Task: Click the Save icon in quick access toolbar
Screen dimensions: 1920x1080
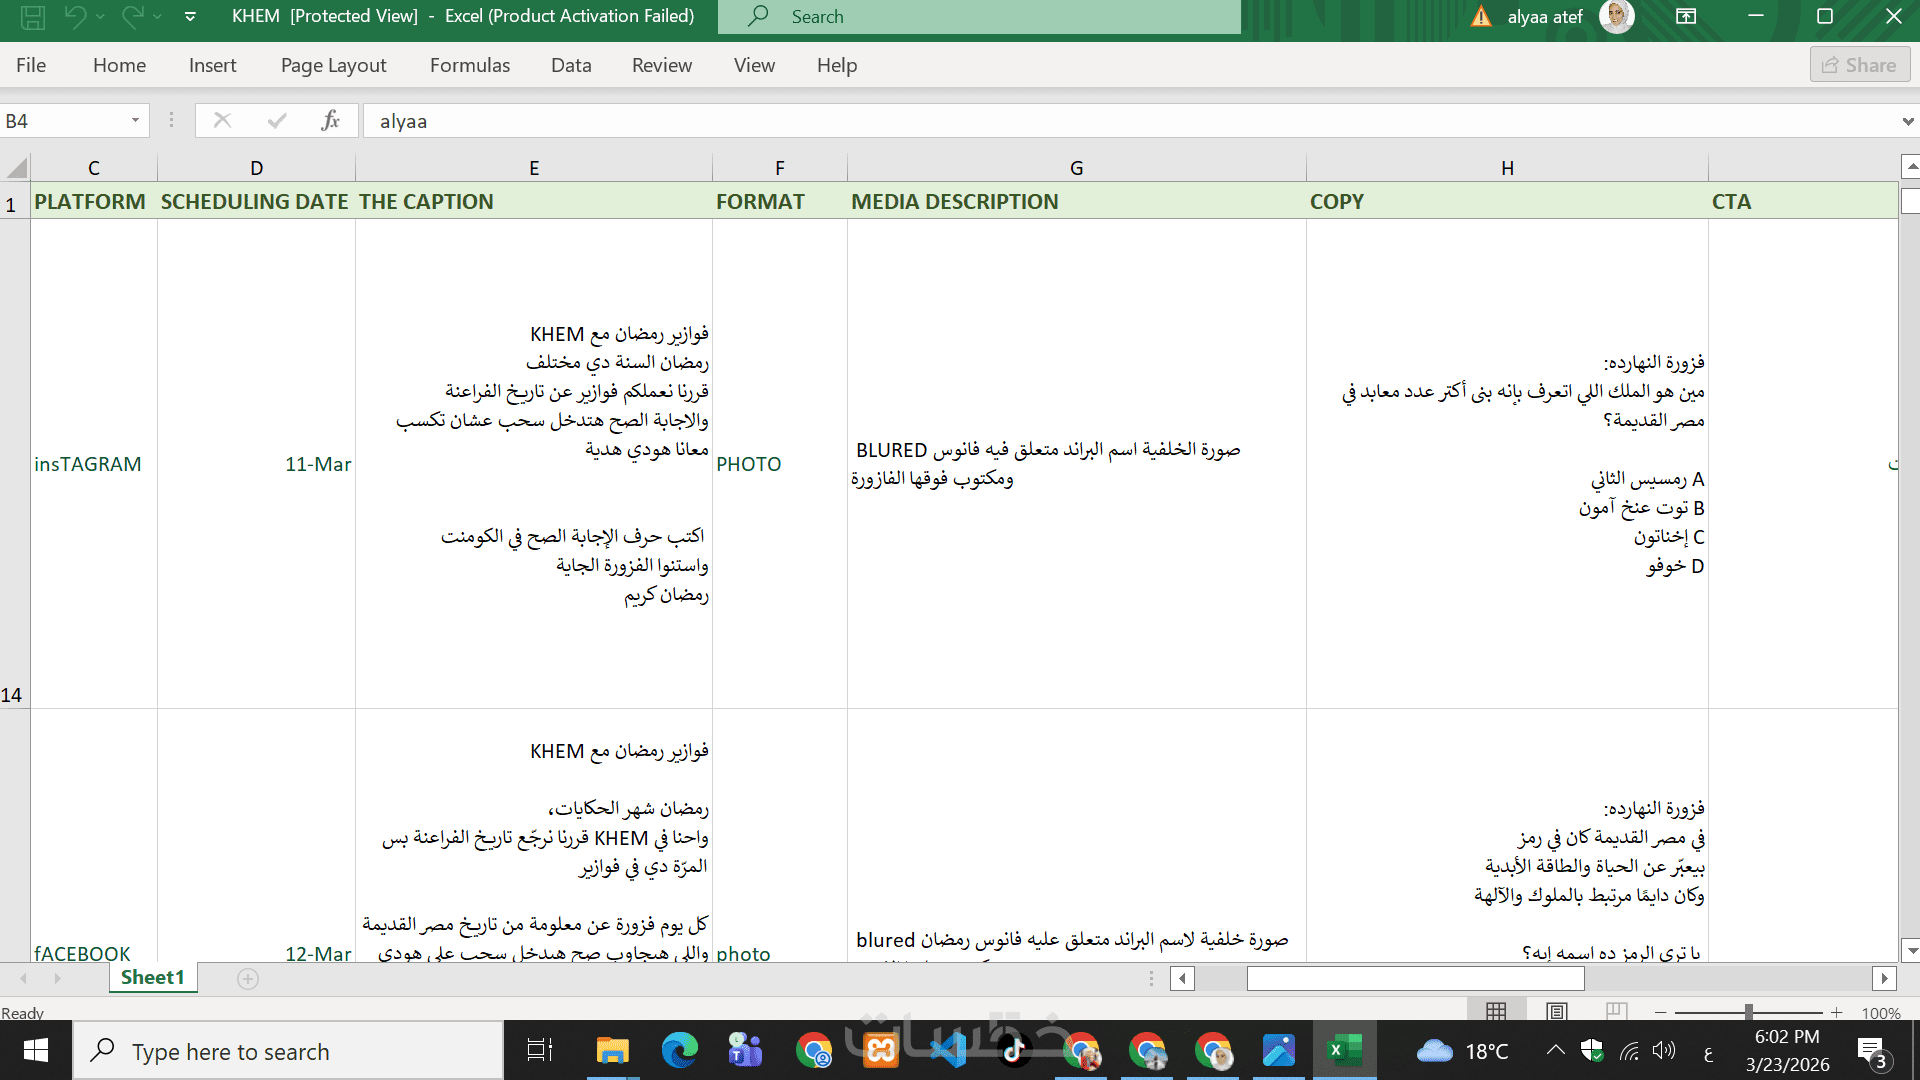Action: click(33, 16)
